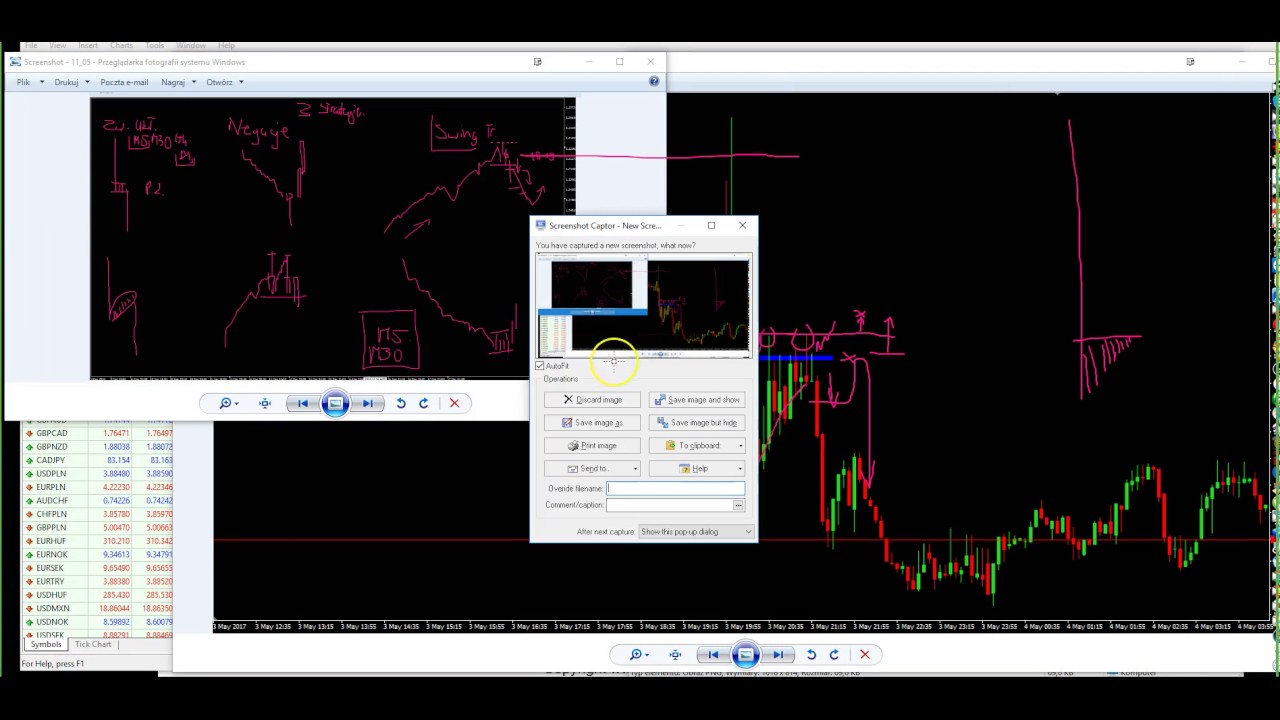Delete image using lower viewer red X
Image resolution: width=1280 pixels, height=720 pixels.
[x=865, y=655]
